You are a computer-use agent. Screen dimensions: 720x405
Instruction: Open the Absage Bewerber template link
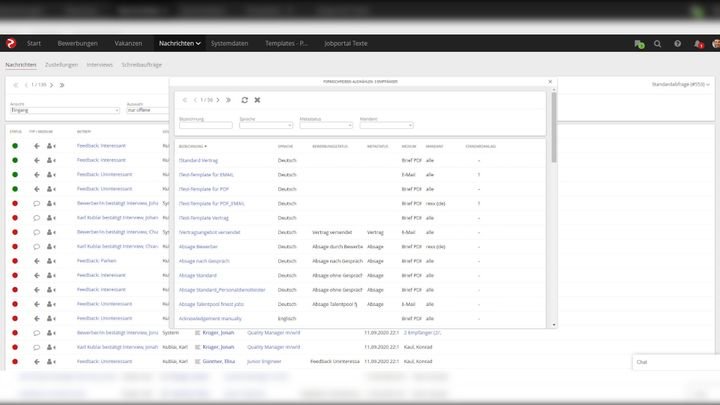click(198, 247)
